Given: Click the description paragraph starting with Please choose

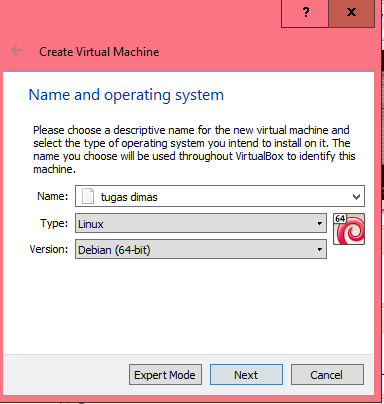Looking at the screenshot, I should coord(194,149).
